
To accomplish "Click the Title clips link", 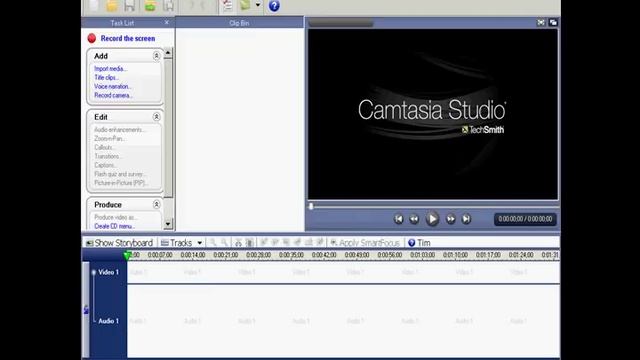I will pos(107,78).
